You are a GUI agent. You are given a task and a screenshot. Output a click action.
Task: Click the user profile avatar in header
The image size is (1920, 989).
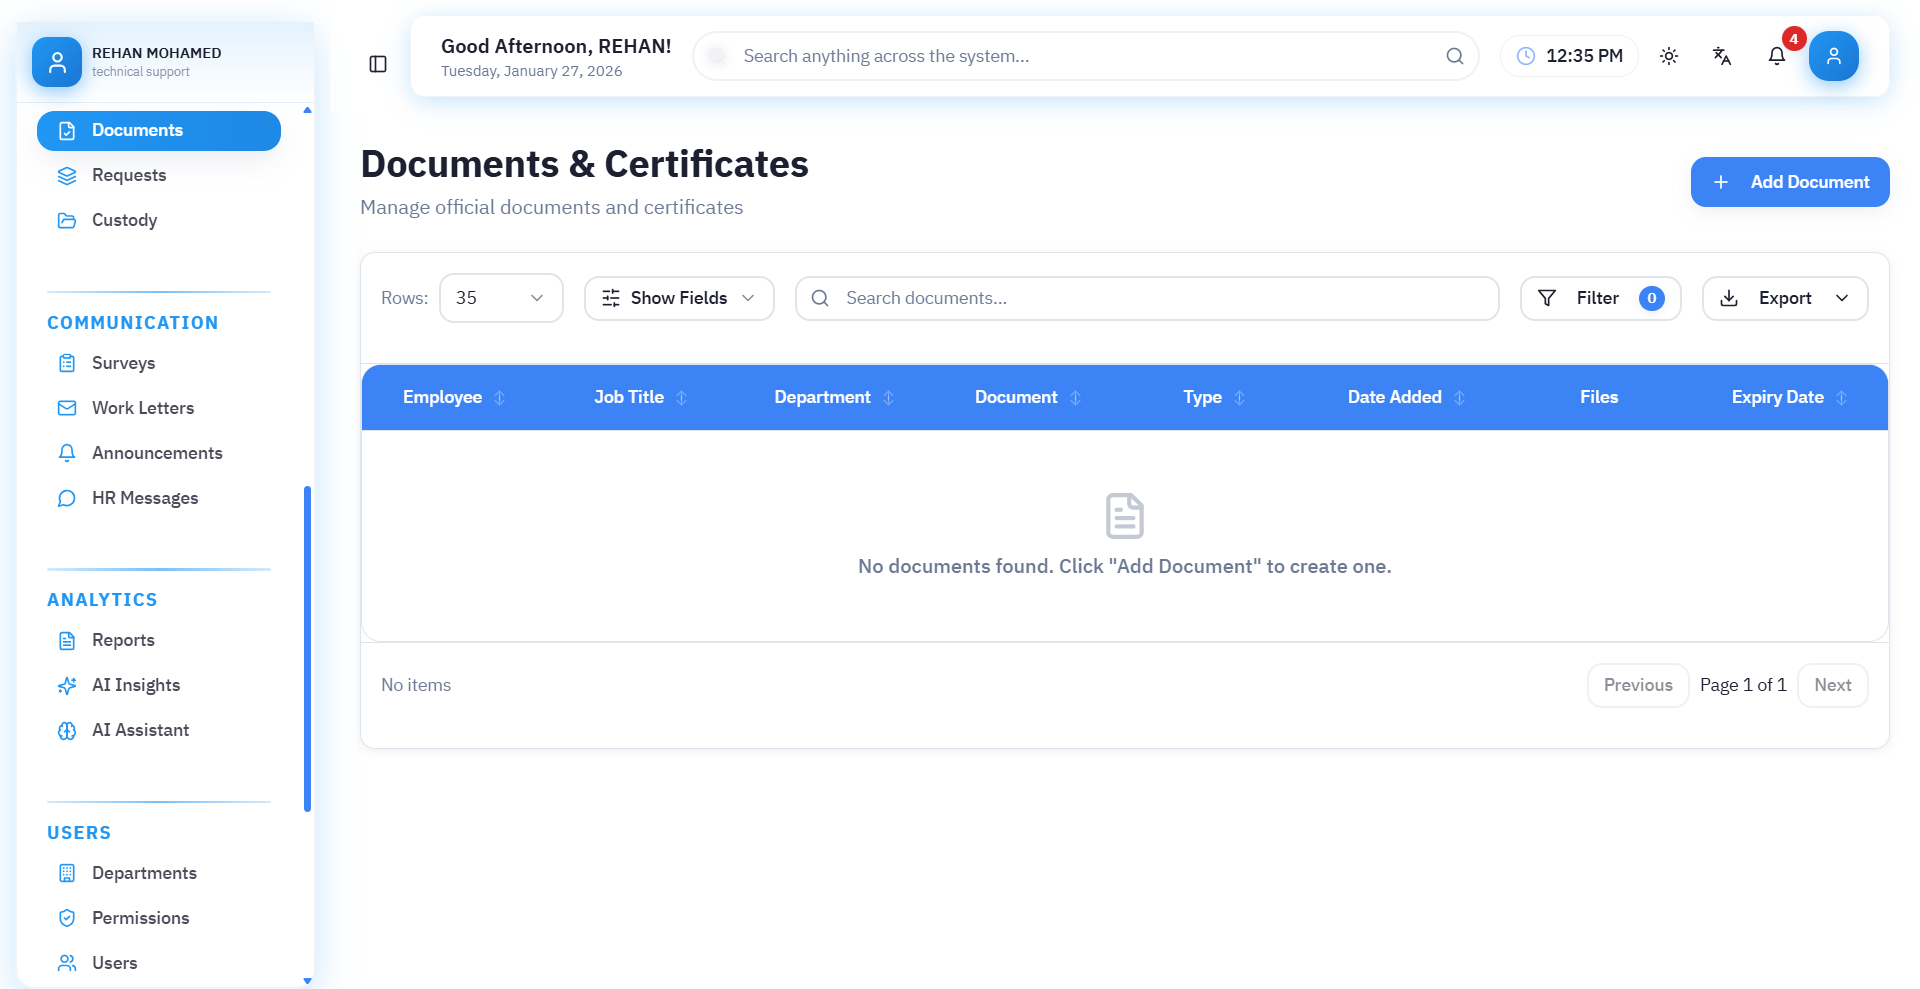1833,56
